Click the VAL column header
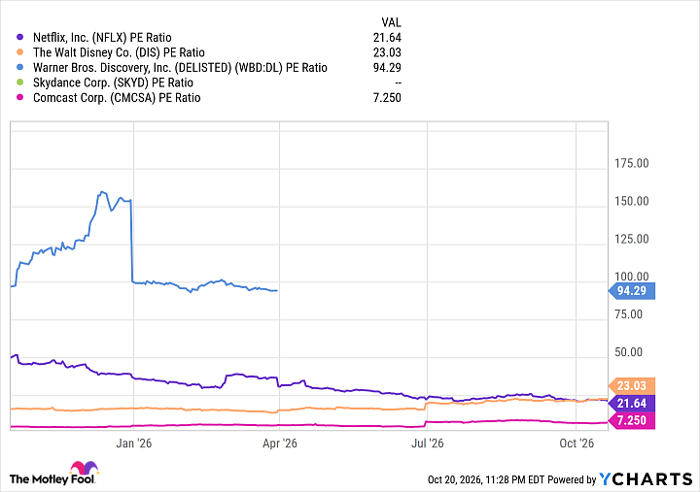This screenshot has height=492, width=700. (391, 22)
